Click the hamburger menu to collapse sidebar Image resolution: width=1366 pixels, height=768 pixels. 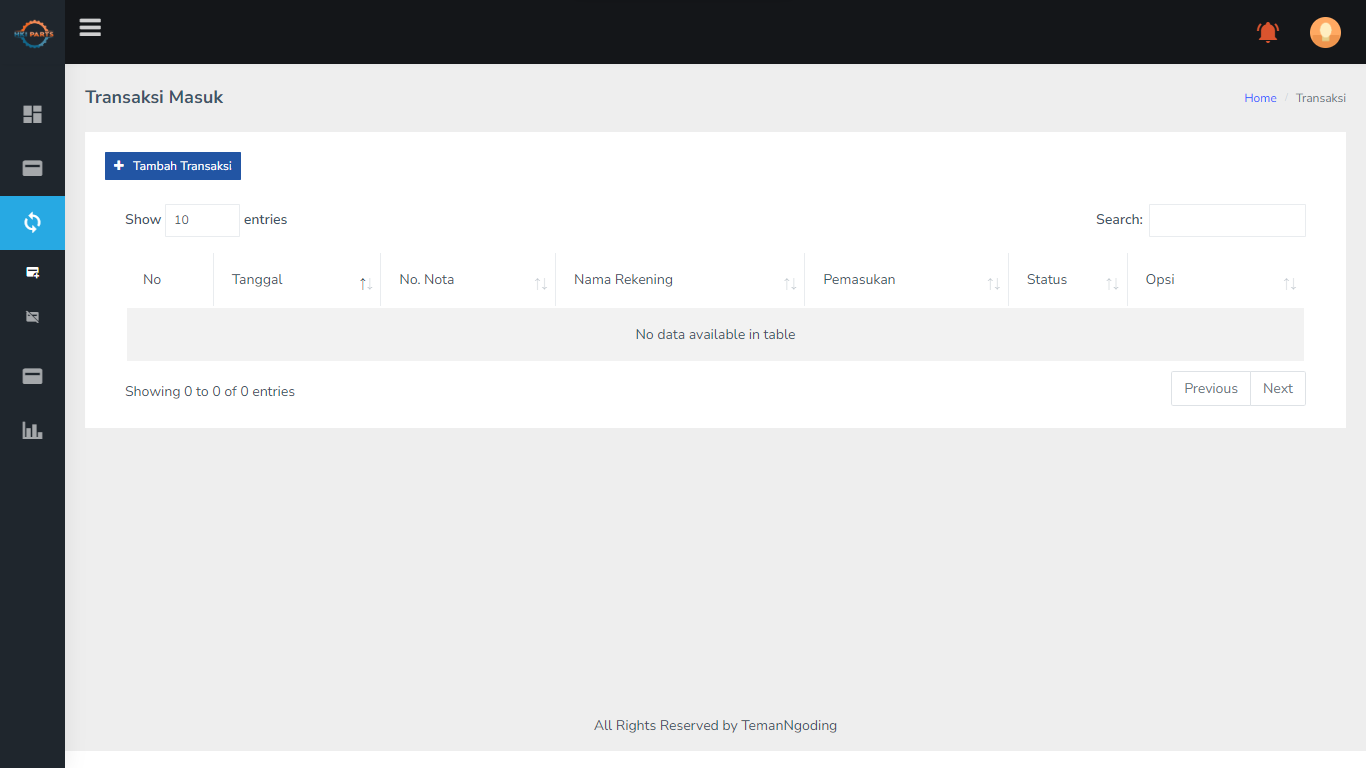[x=90, y=27]
